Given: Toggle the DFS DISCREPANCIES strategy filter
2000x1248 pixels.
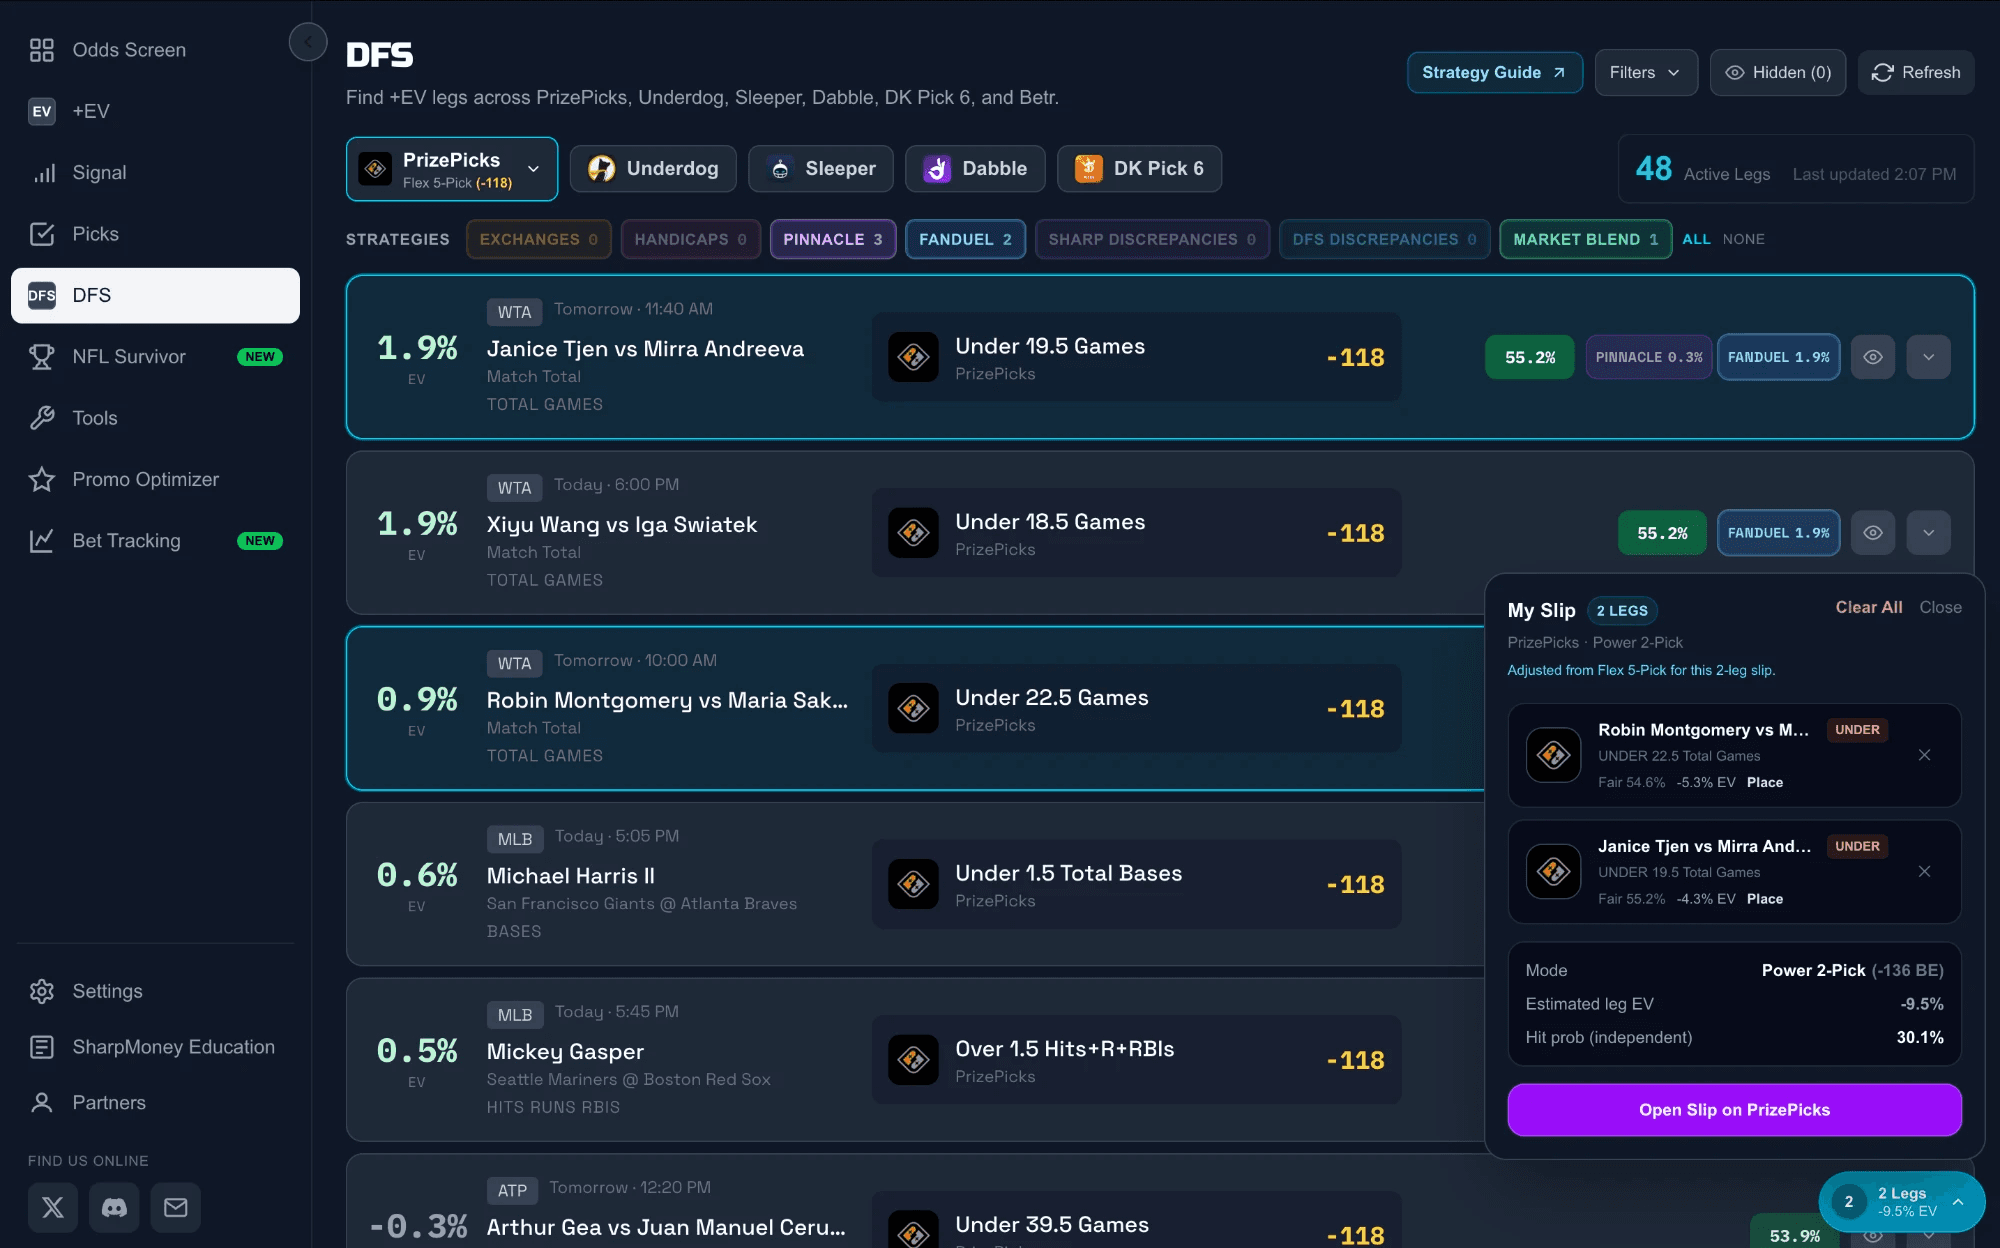Looking at the screenshot, I should (1384, 239).
